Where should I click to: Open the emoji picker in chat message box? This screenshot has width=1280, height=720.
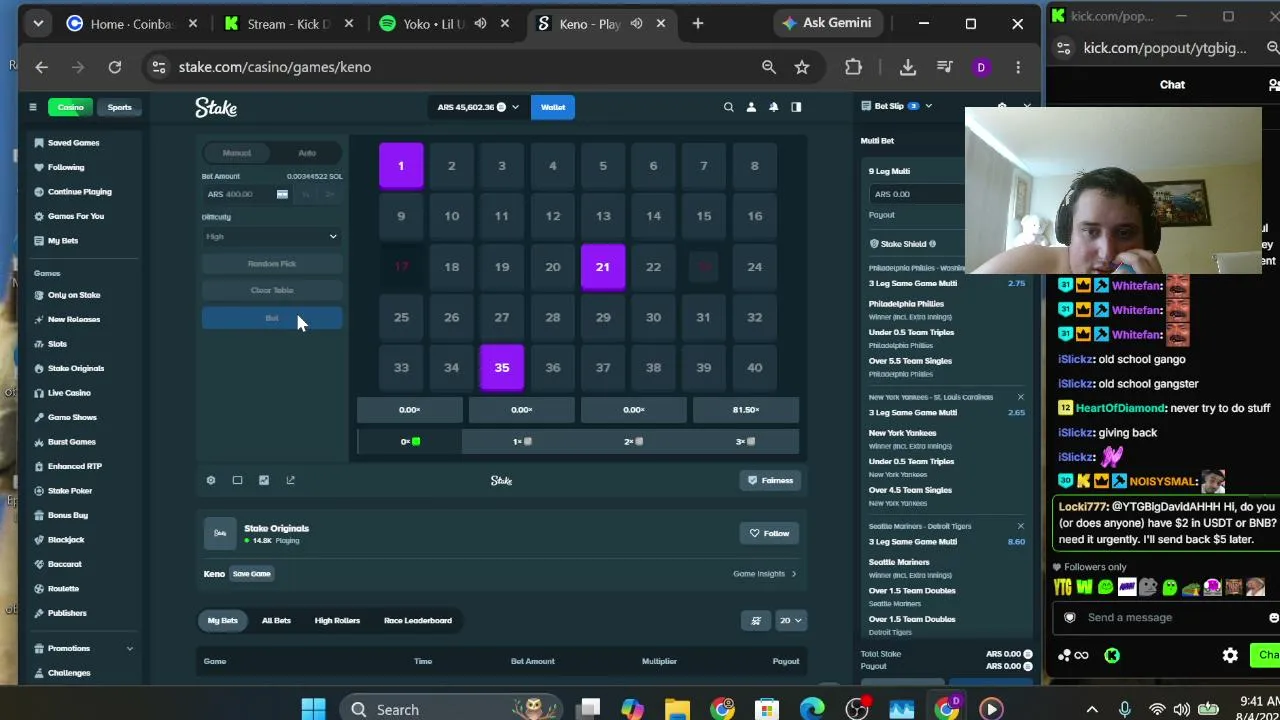(x=1273, y=617)
